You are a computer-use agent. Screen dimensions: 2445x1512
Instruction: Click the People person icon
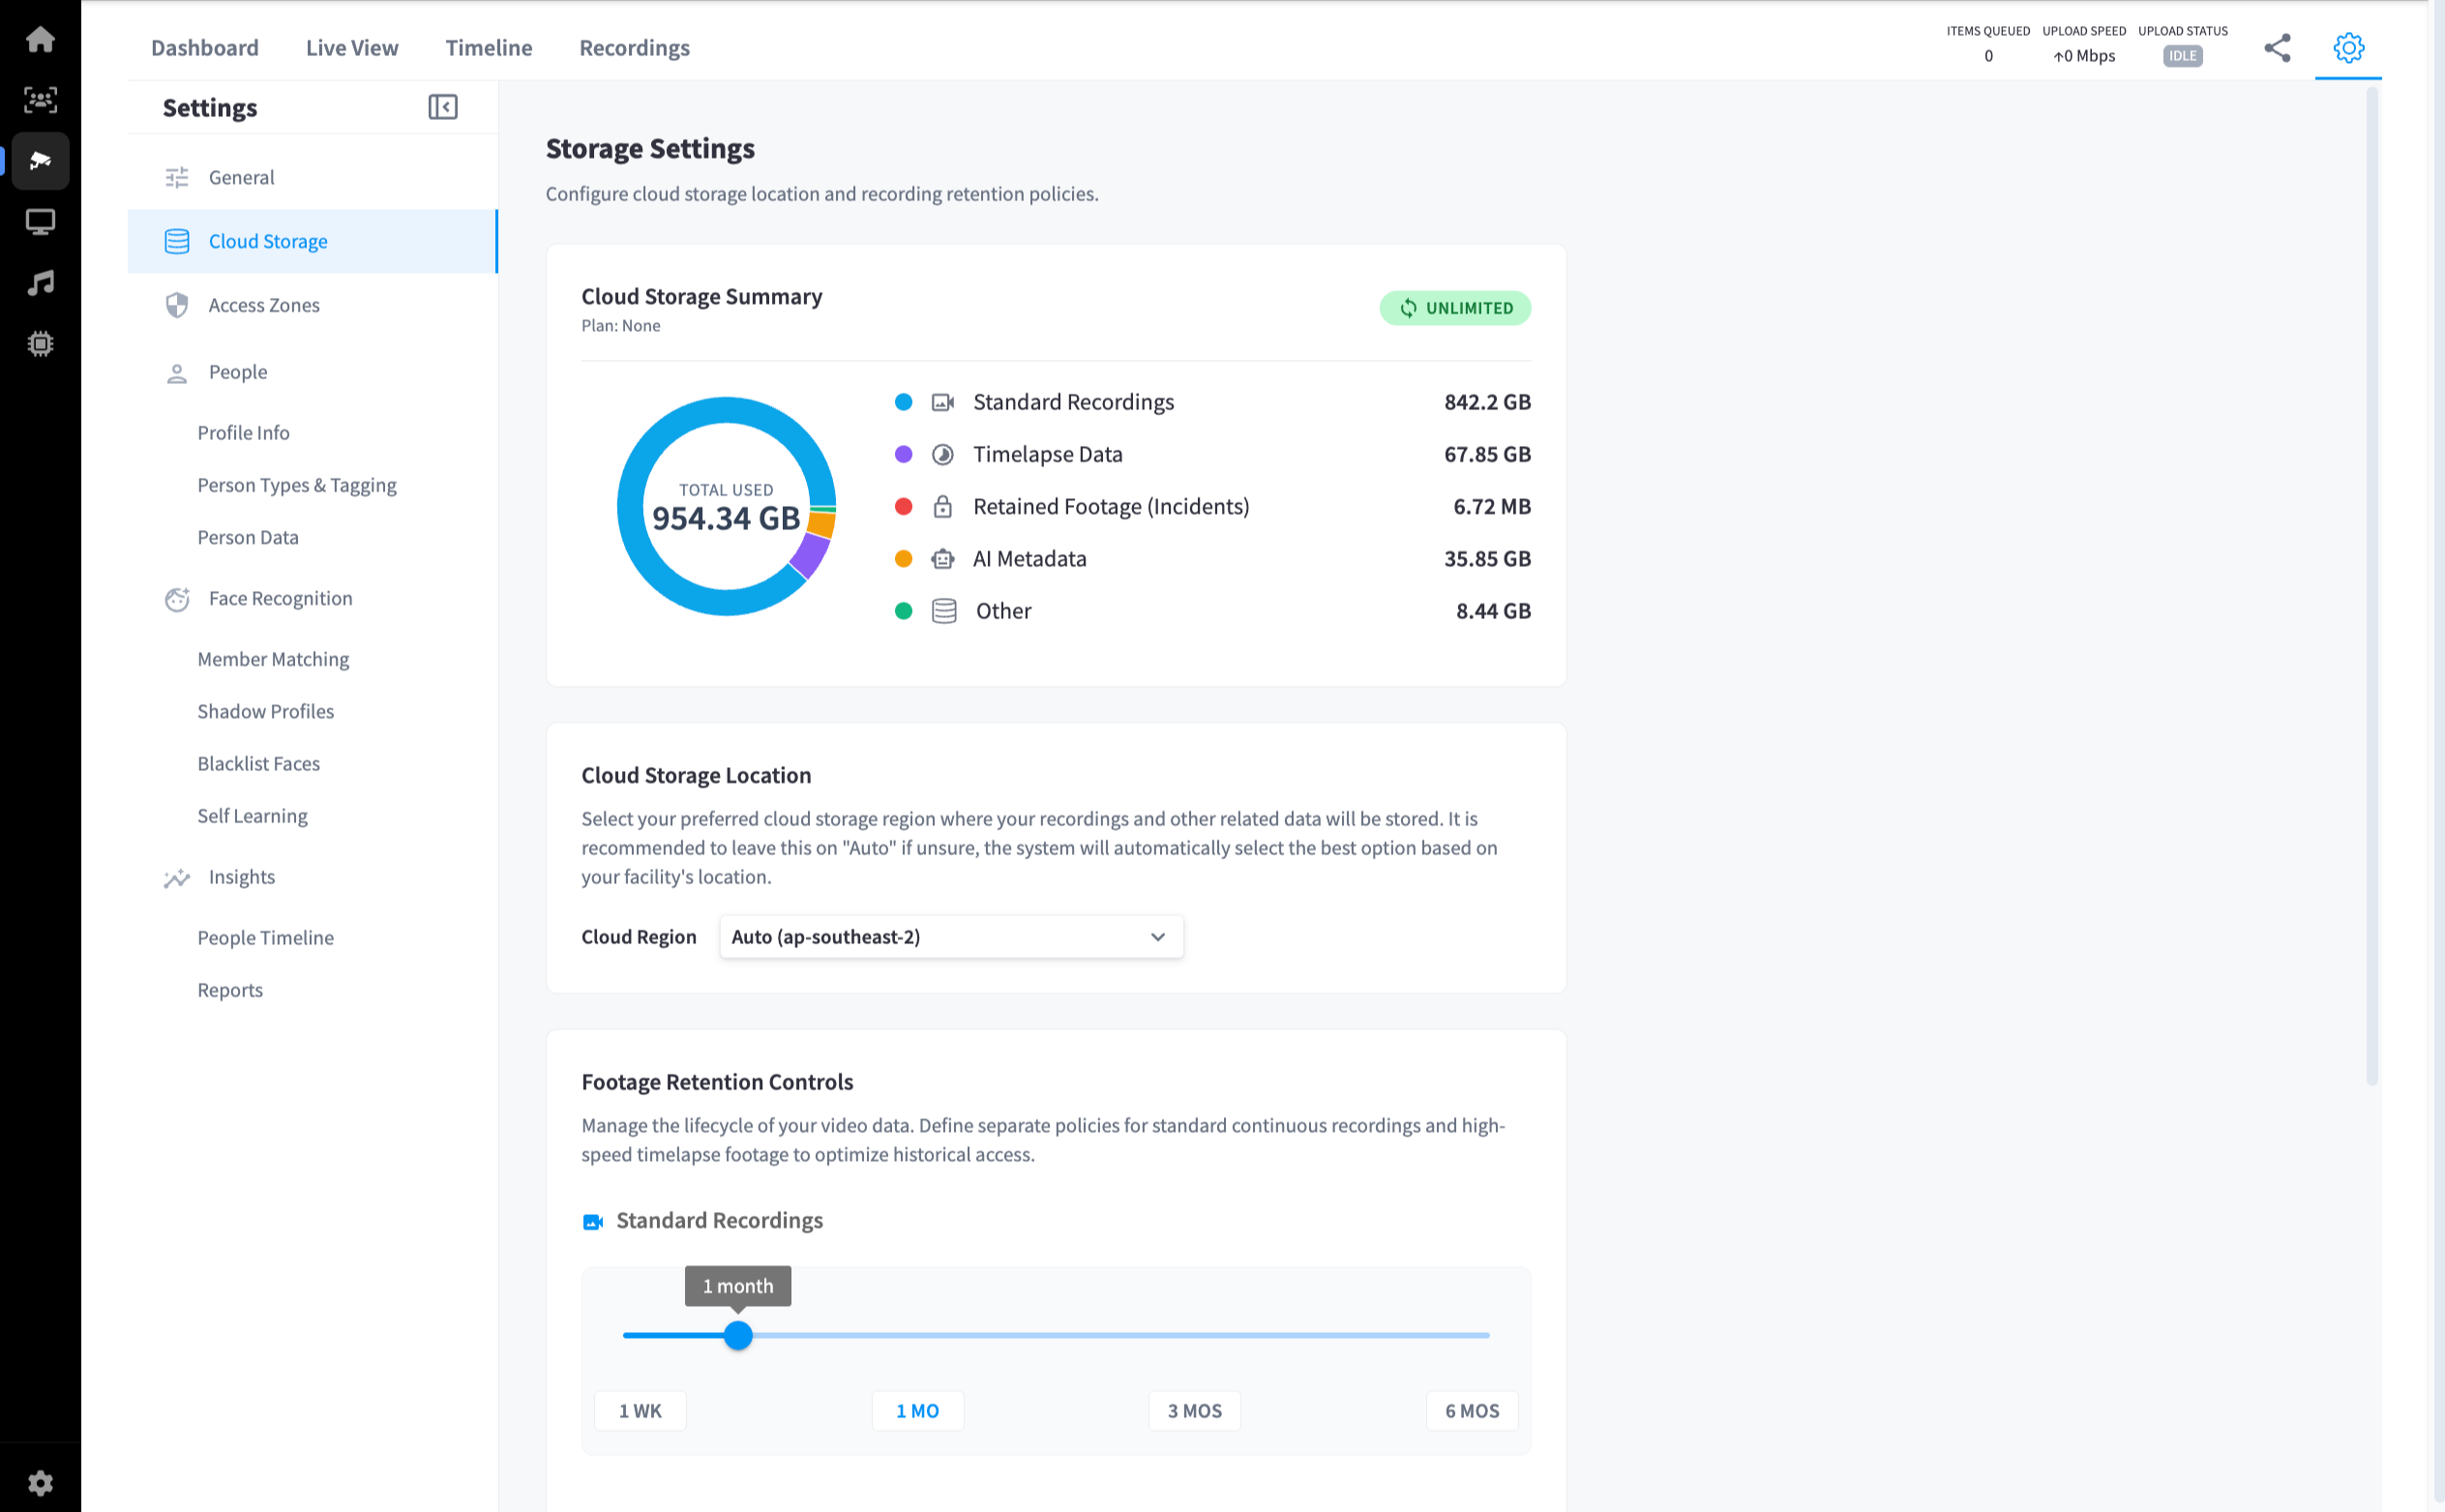177,373
